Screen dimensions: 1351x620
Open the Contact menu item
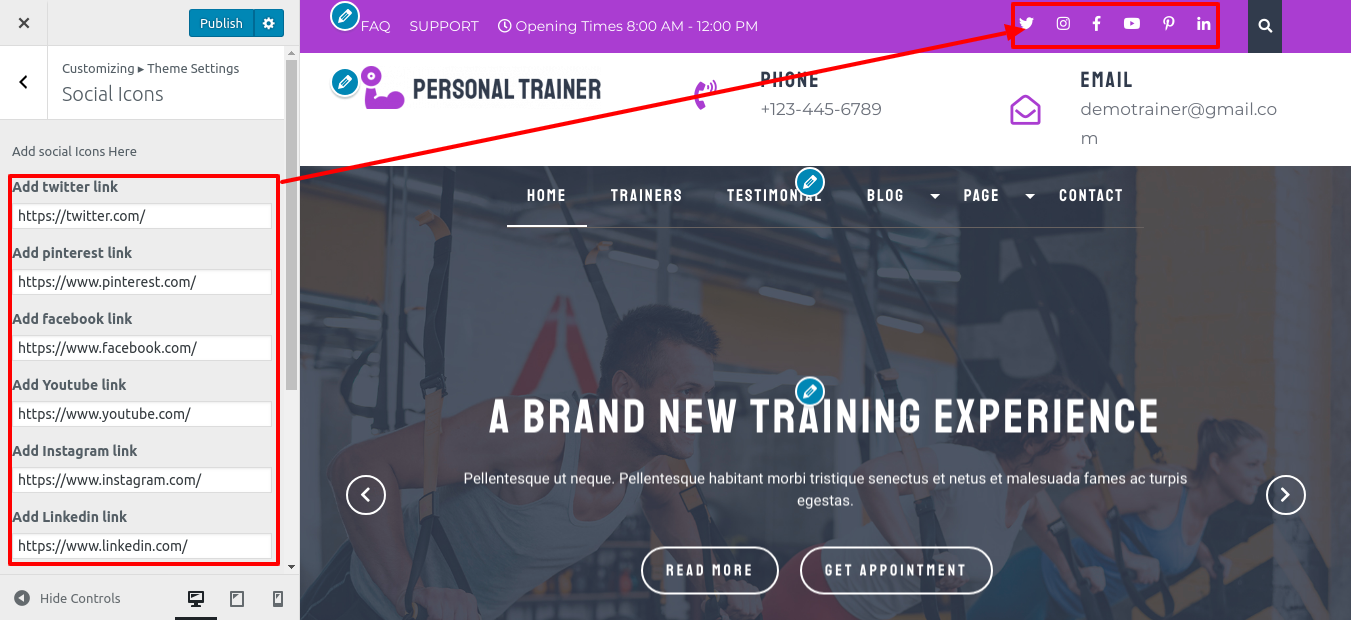tap(1090, 196)
